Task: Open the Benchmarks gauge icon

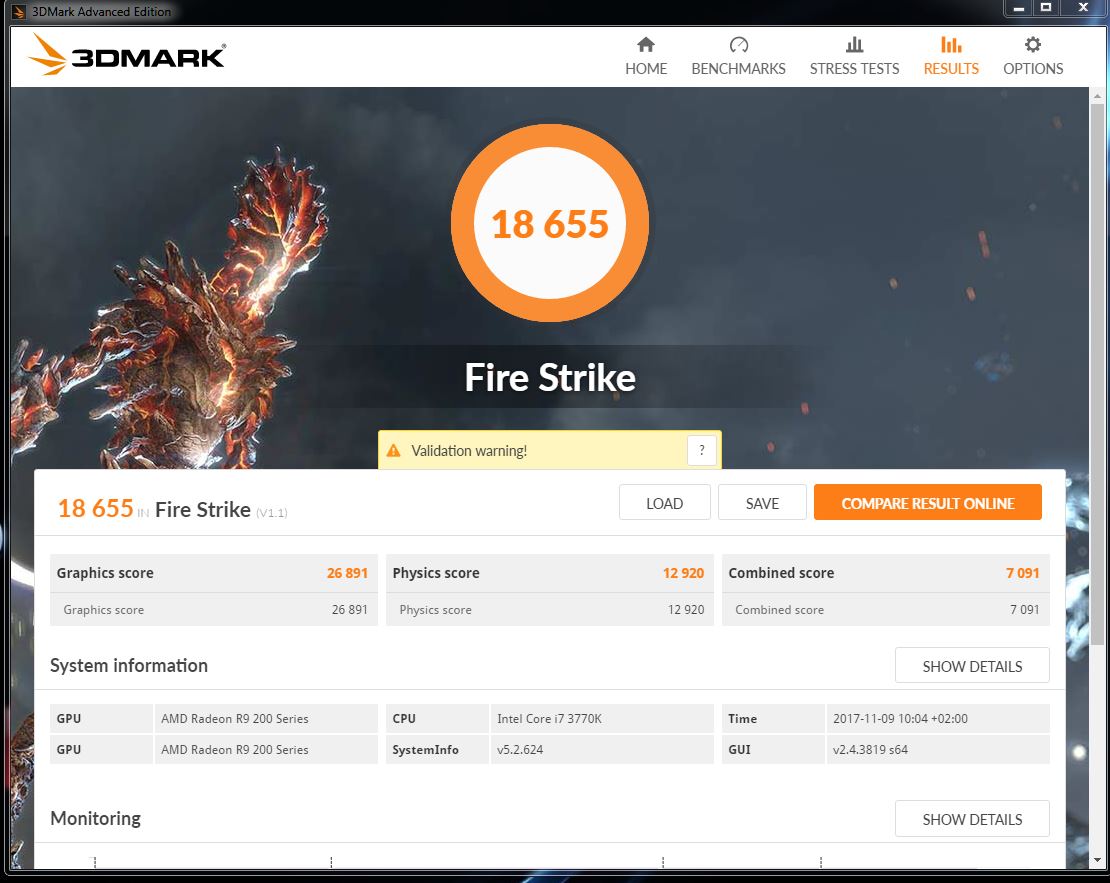Action: pyautogui.click(x=738, y=45)
